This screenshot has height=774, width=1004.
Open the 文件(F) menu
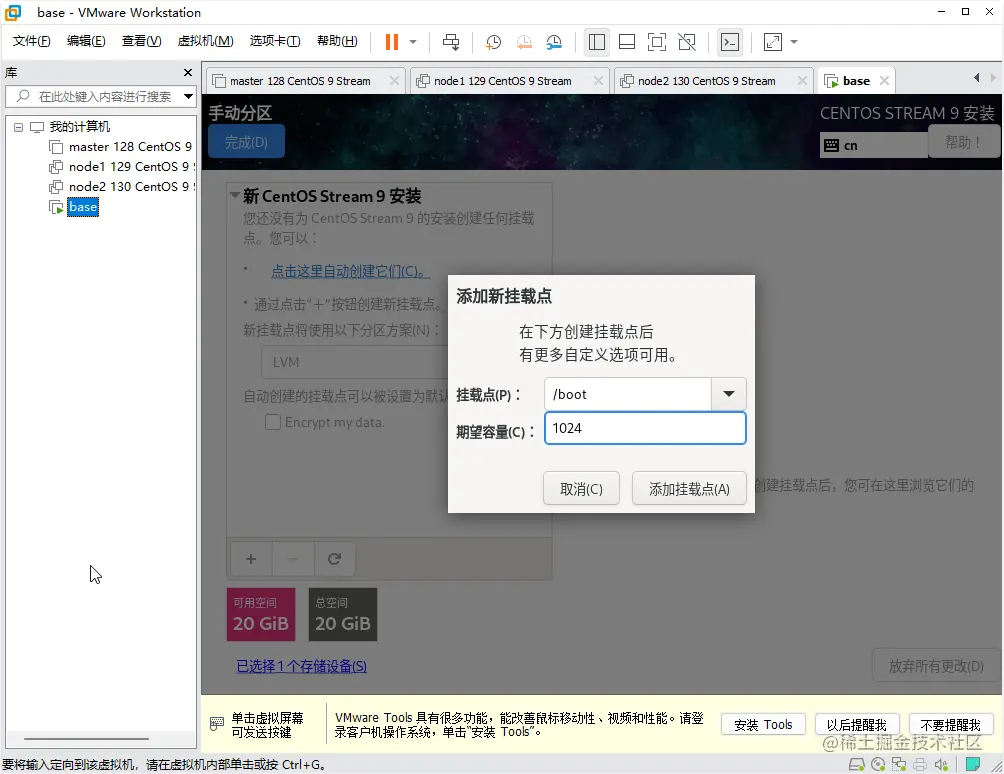point(31,41)
